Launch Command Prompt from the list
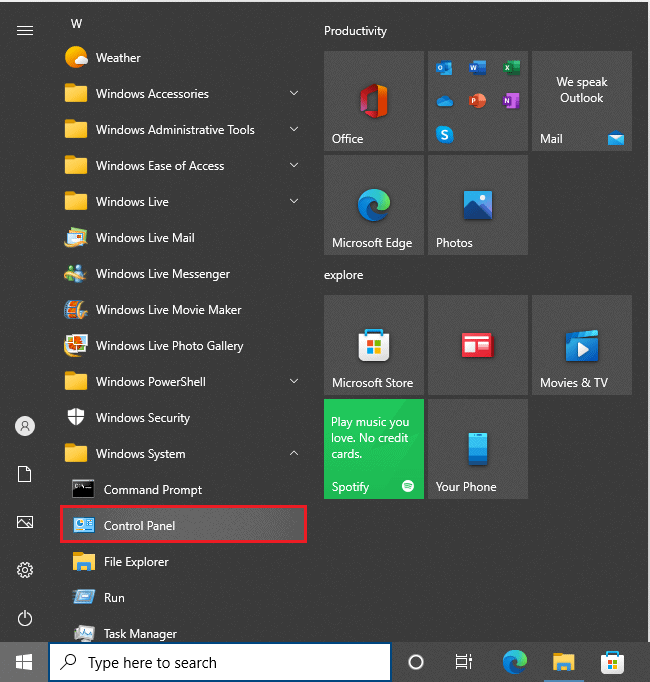 tap(152, 490)
